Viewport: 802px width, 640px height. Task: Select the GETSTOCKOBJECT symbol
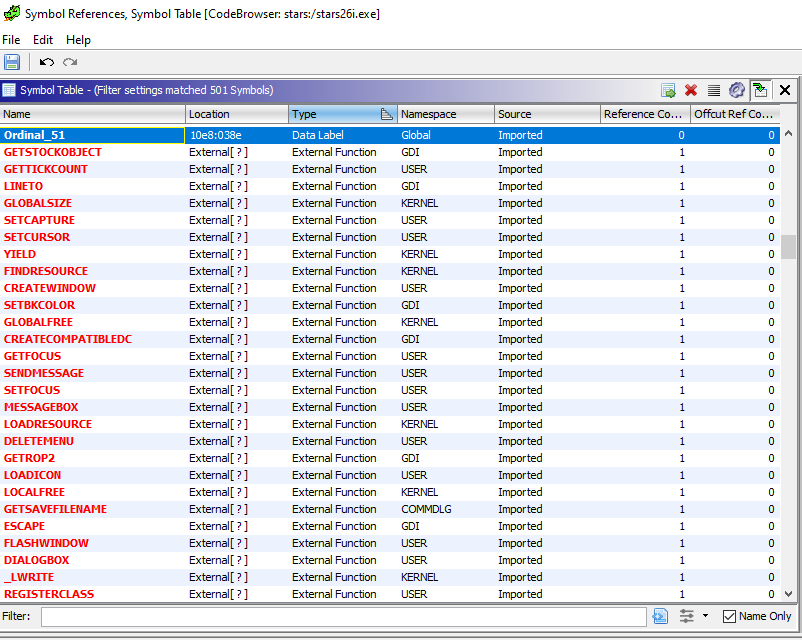click(x=52, y=152)
